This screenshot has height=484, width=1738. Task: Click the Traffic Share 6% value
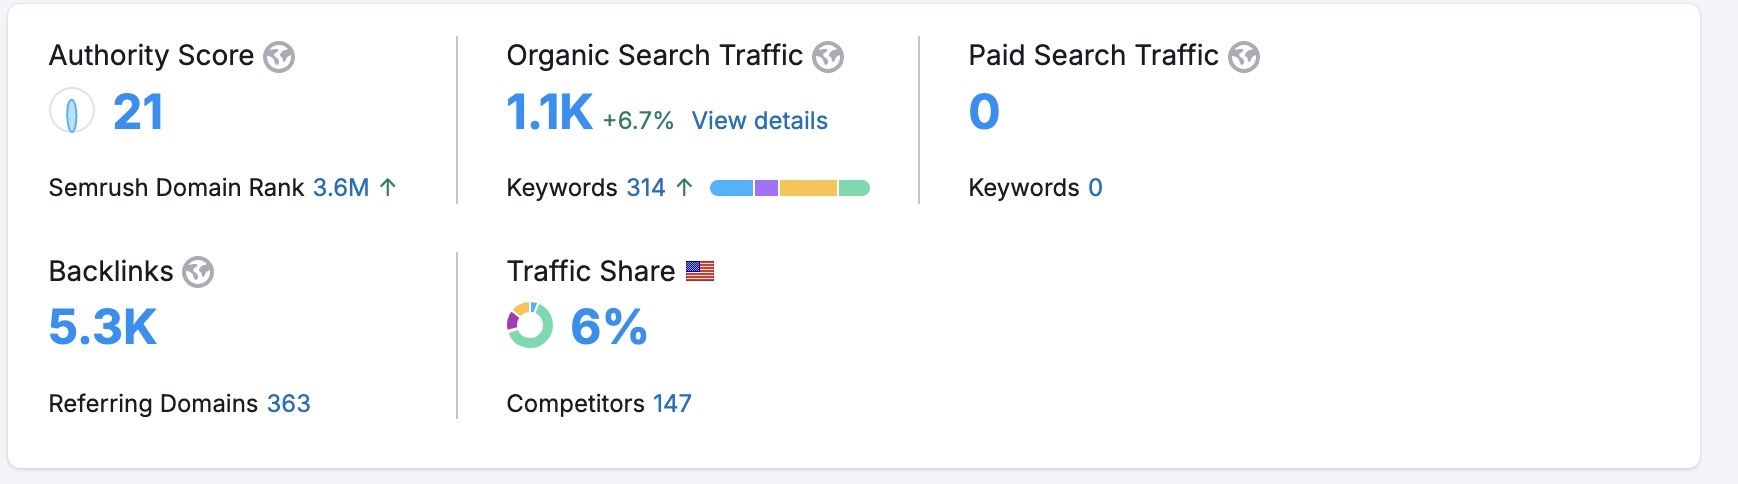(609, 327)
